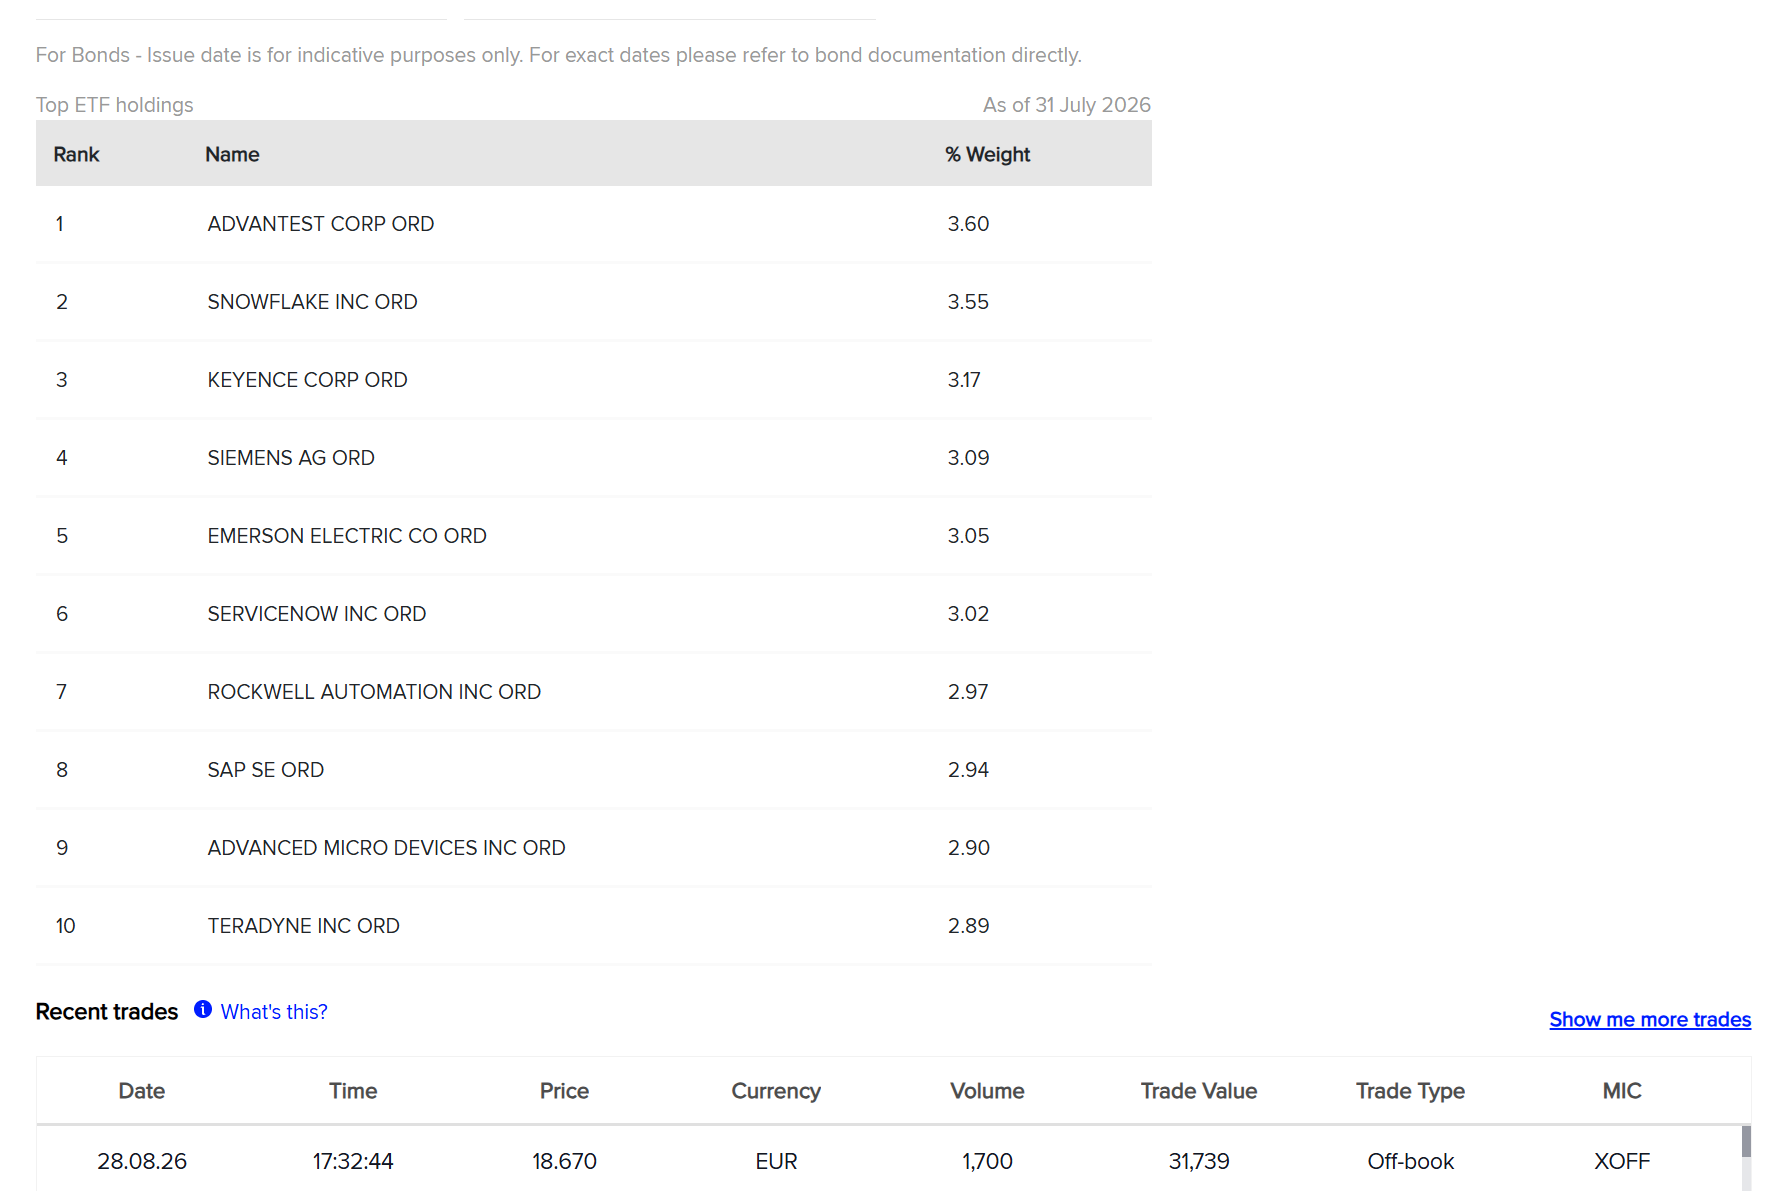This screenshot has width=1783, height=1191.
Task: Click the Trade Value column header
Action: [x=1199, y=1091]
